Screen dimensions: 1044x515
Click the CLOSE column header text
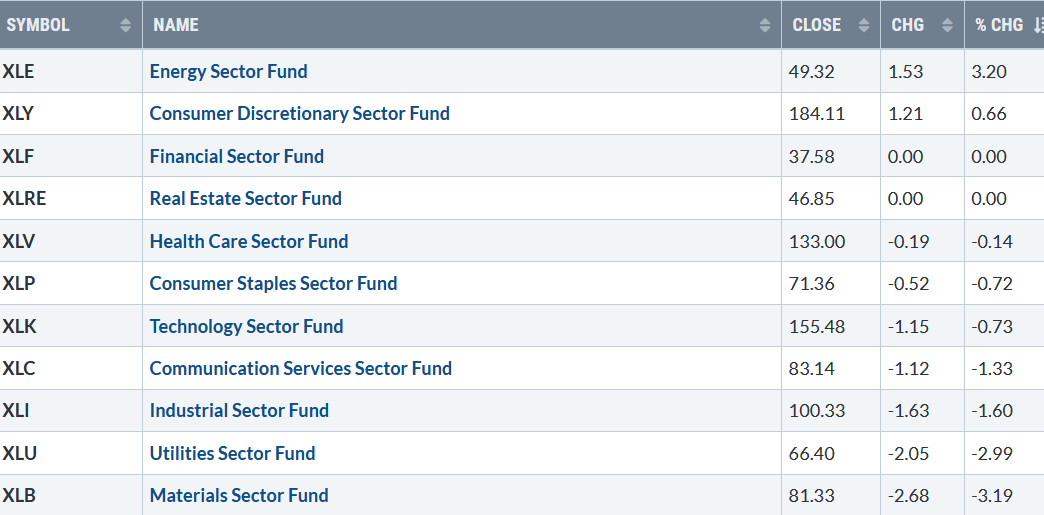(x=816, y=25)
